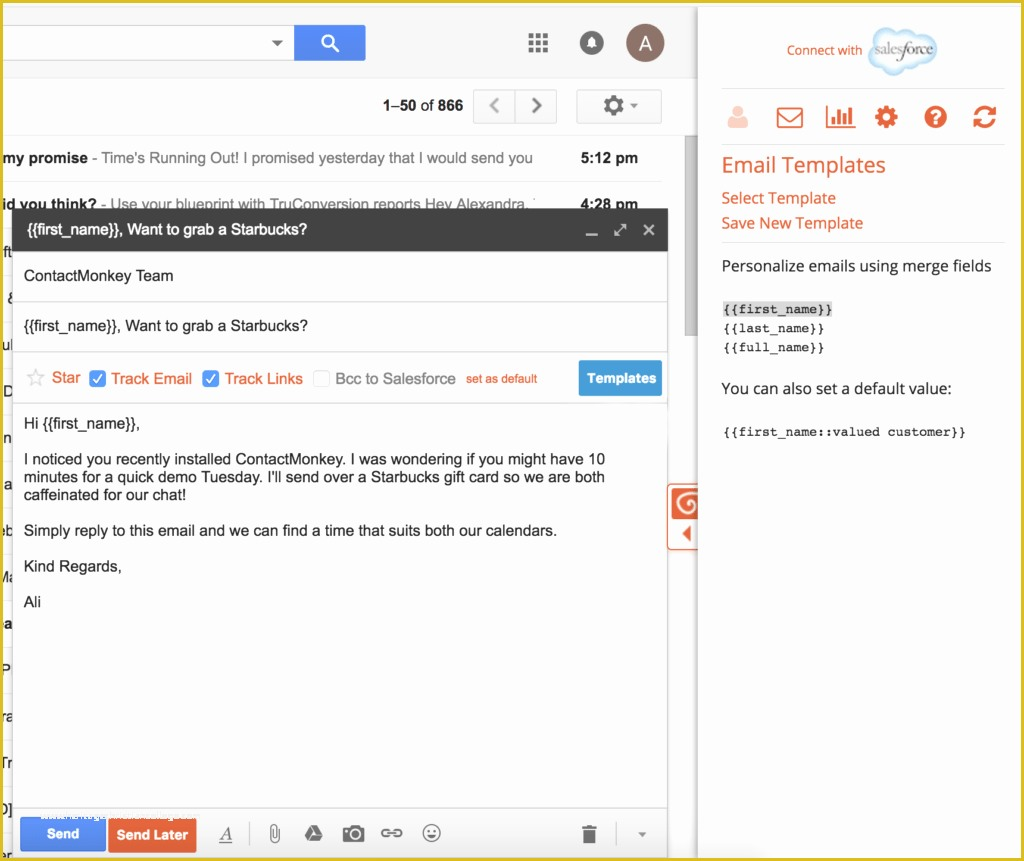Open the Google account avatar menu

[645, 43]
